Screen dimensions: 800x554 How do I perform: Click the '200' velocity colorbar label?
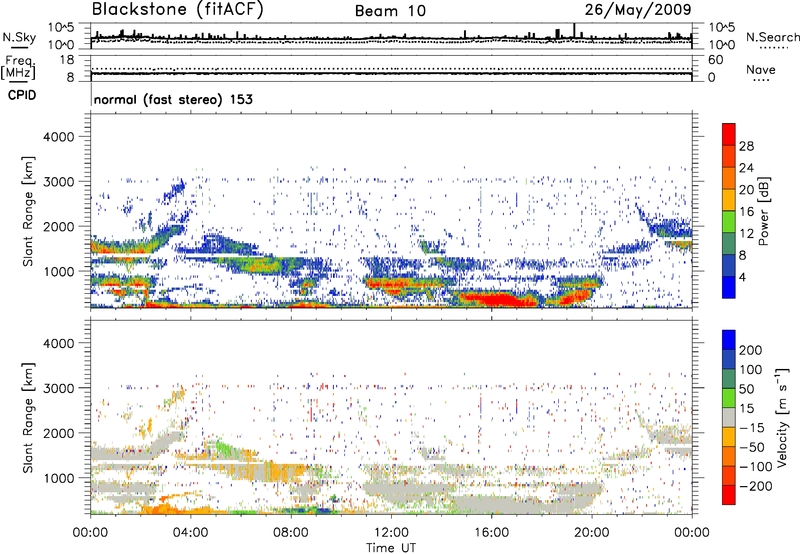(x=751, y=350)
